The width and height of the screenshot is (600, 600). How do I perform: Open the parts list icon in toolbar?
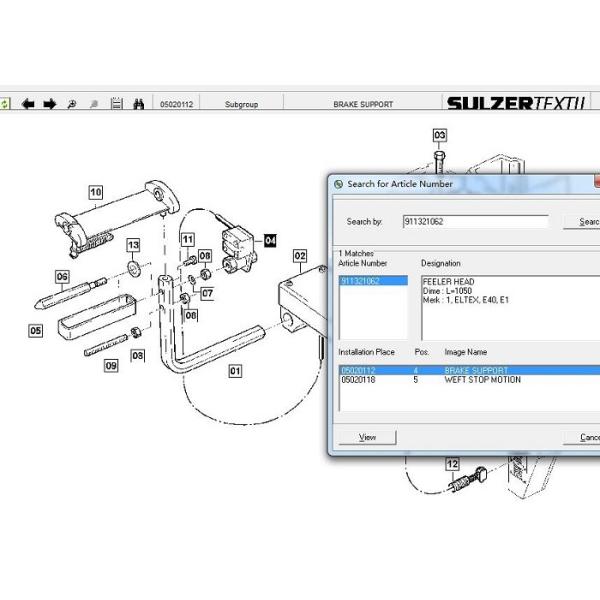pos(117,104)
